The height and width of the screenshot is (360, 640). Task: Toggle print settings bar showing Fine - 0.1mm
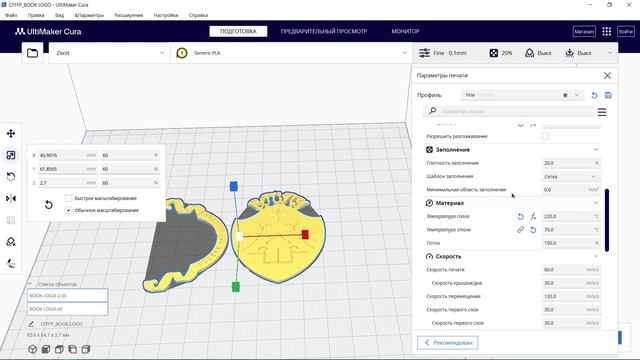[x=516, y=53]
